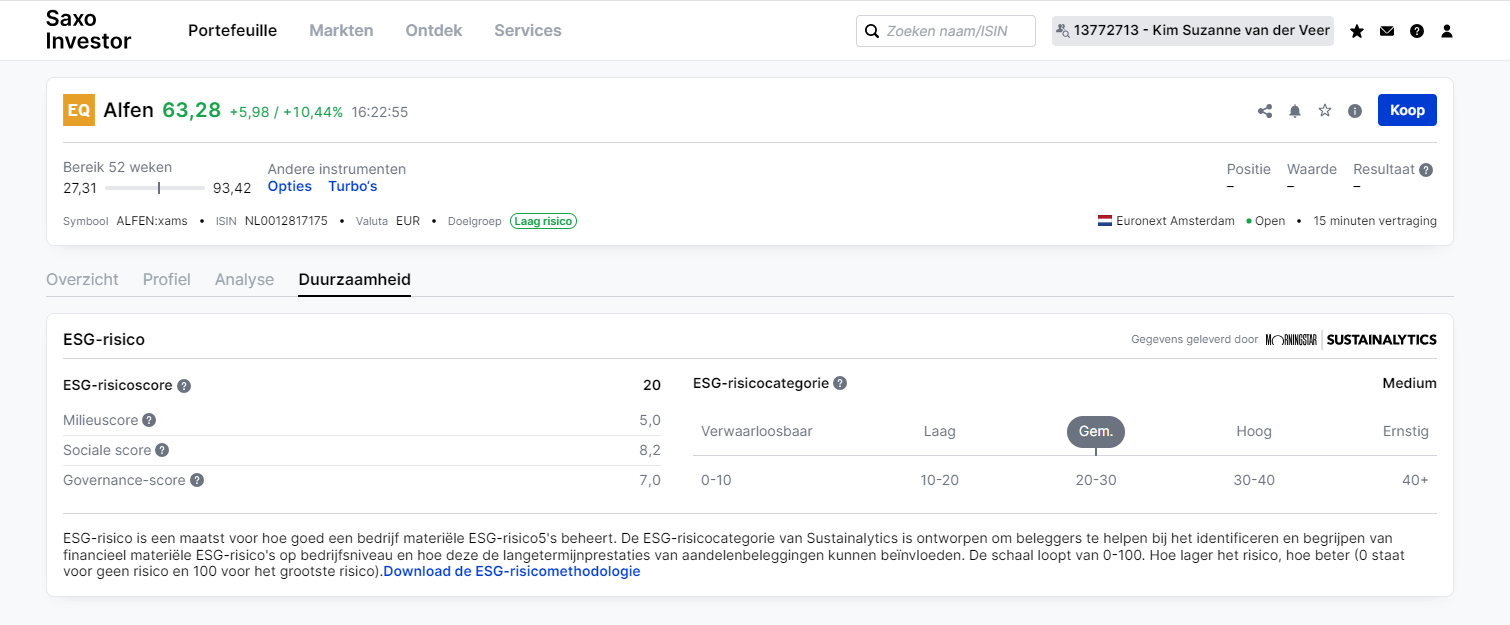Switch to the Overzicht tab
Image resolution: width=1510 pixels, height=625 pixels.
pos(82,279)
